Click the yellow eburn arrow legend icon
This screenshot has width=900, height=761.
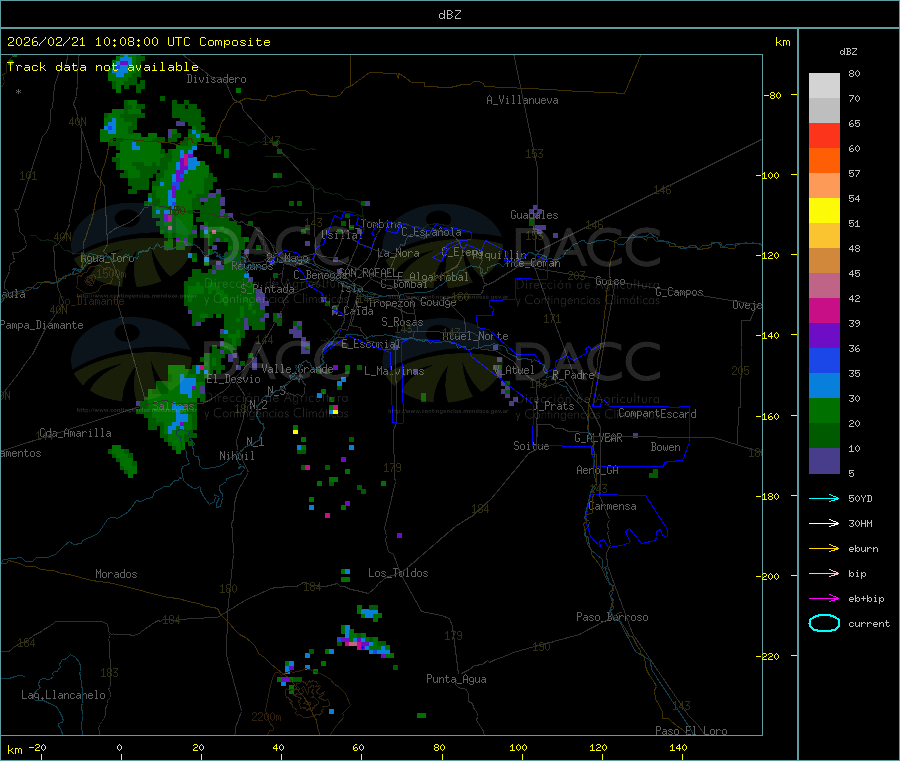[x=824, y=549]
